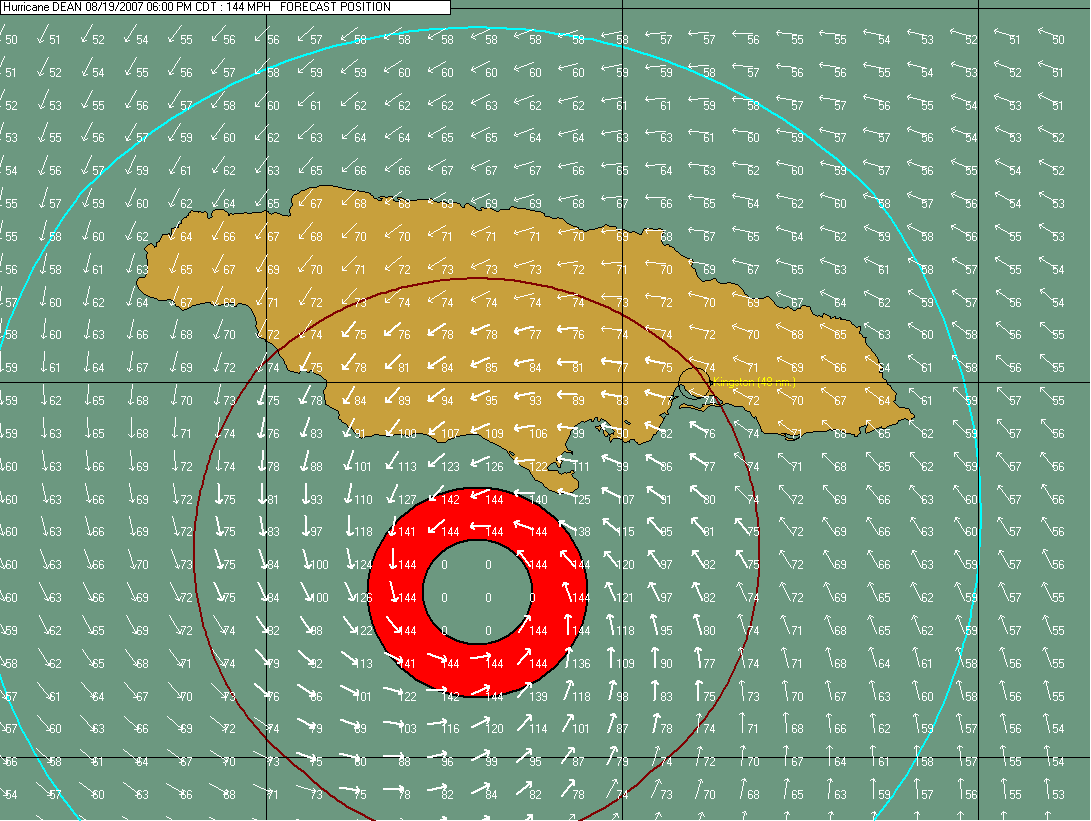The width and height of the screenshot is (1091, 821).
Task: Select the yellow Kingston (48 nm.) label
Action: click(x=754, y=382)
